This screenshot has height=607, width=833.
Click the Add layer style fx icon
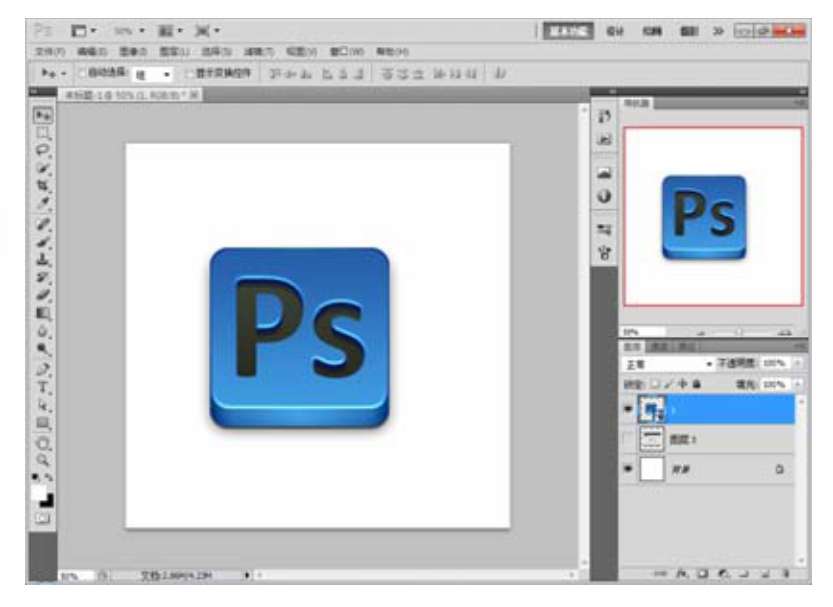pos(682,574)
